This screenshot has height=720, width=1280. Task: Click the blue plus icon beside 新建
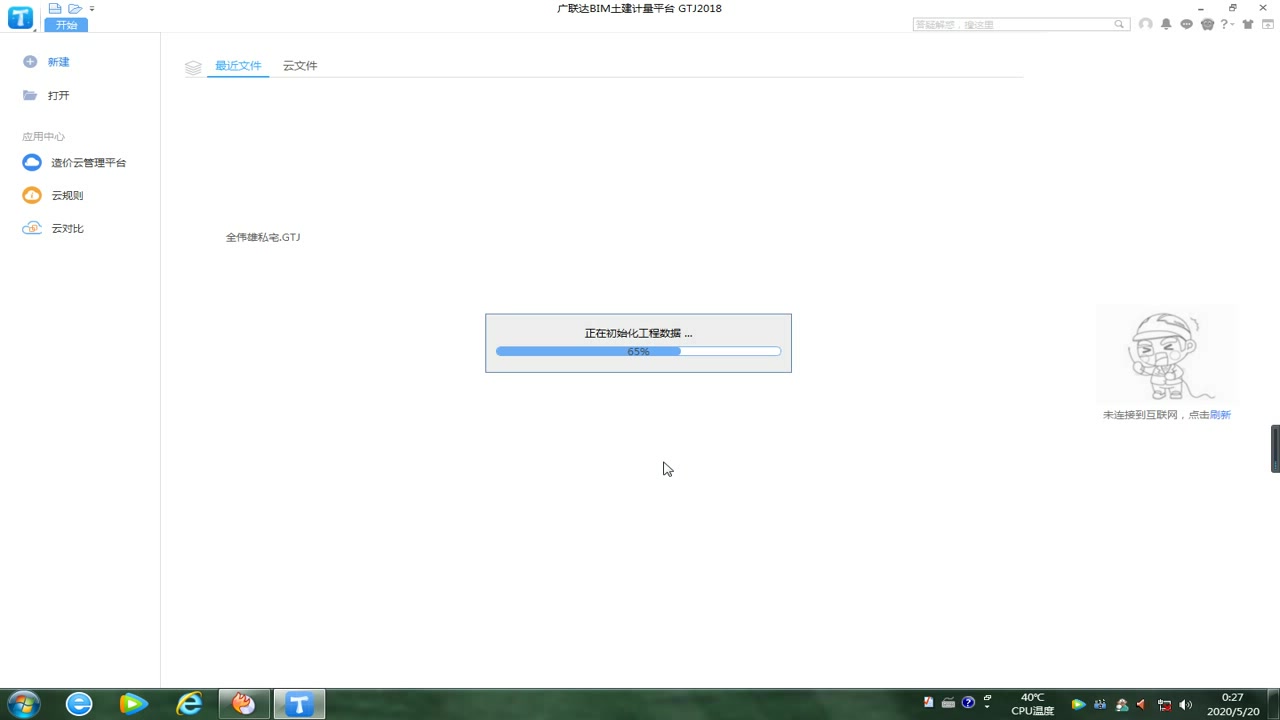coord(30,62)
